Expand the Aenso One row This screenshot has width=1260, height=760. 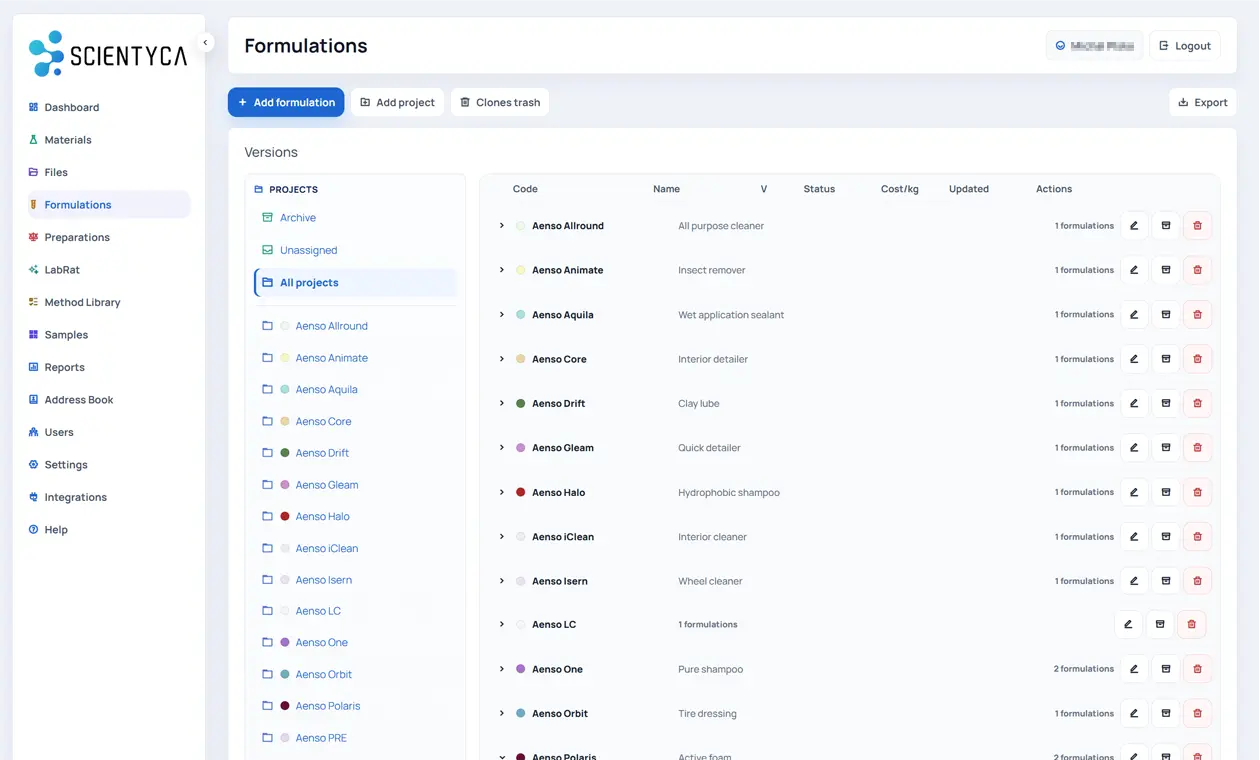coord(502,669)
